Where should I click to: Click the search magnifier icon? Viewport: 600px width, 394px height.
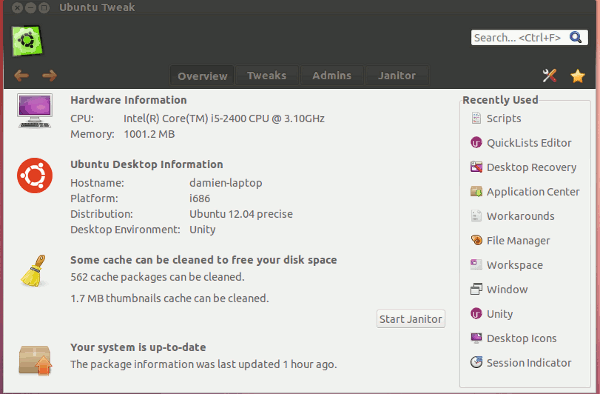tap(576, 37)
